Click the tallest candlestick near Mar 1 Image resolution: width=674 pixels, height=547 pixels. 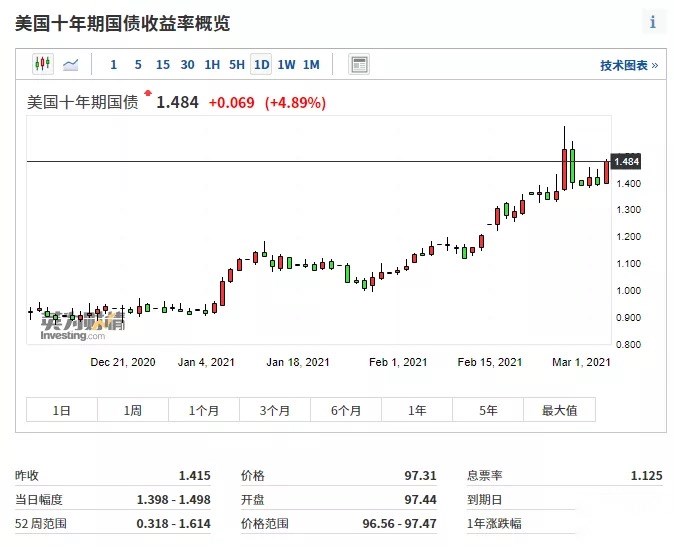coord(565,160)
